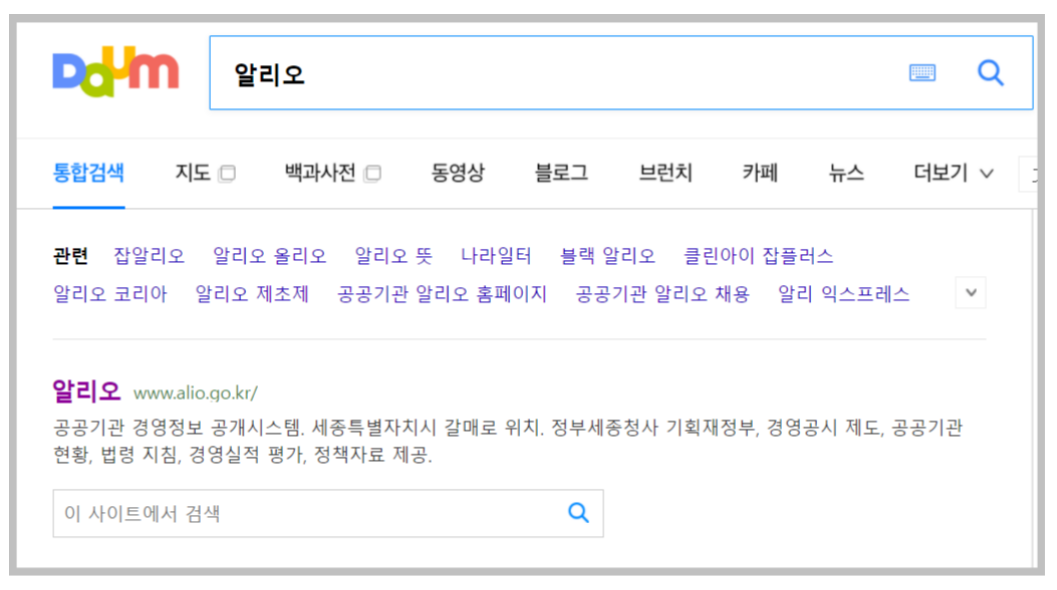Screen dimensions: 1057x590
Task: Open the 알리오 result title link
Action: 86,391
